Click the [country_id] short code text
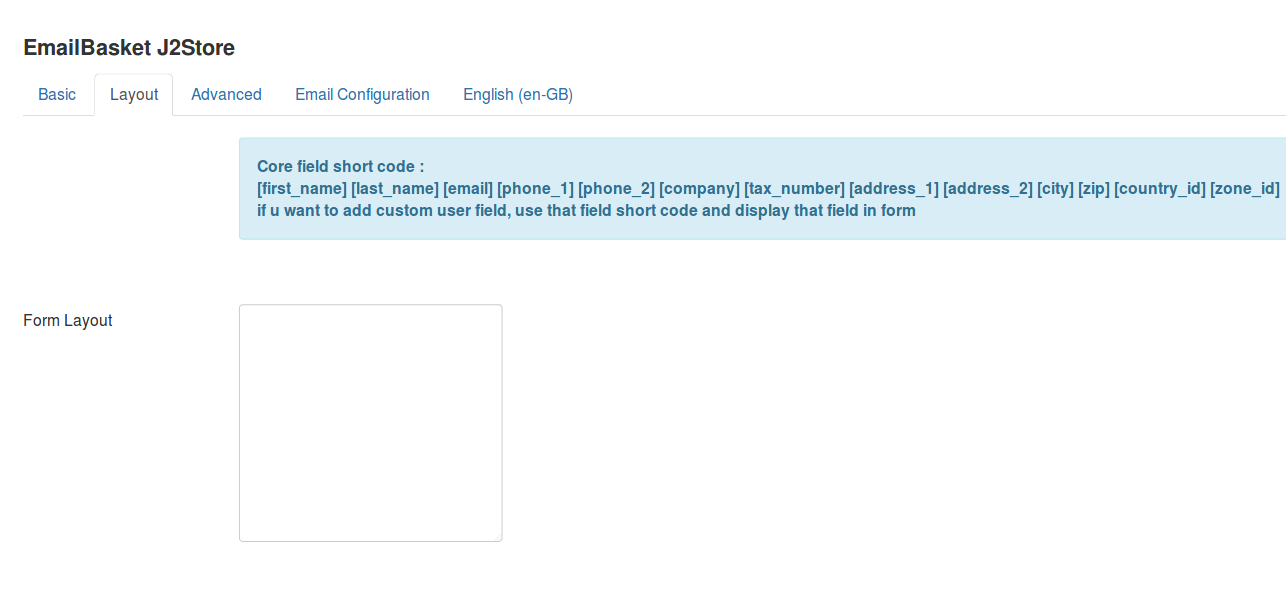 (1160, 189)
